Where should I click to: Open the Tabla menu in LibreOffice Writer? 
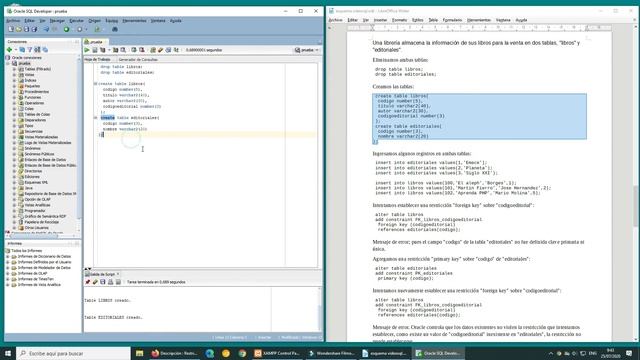433,20
